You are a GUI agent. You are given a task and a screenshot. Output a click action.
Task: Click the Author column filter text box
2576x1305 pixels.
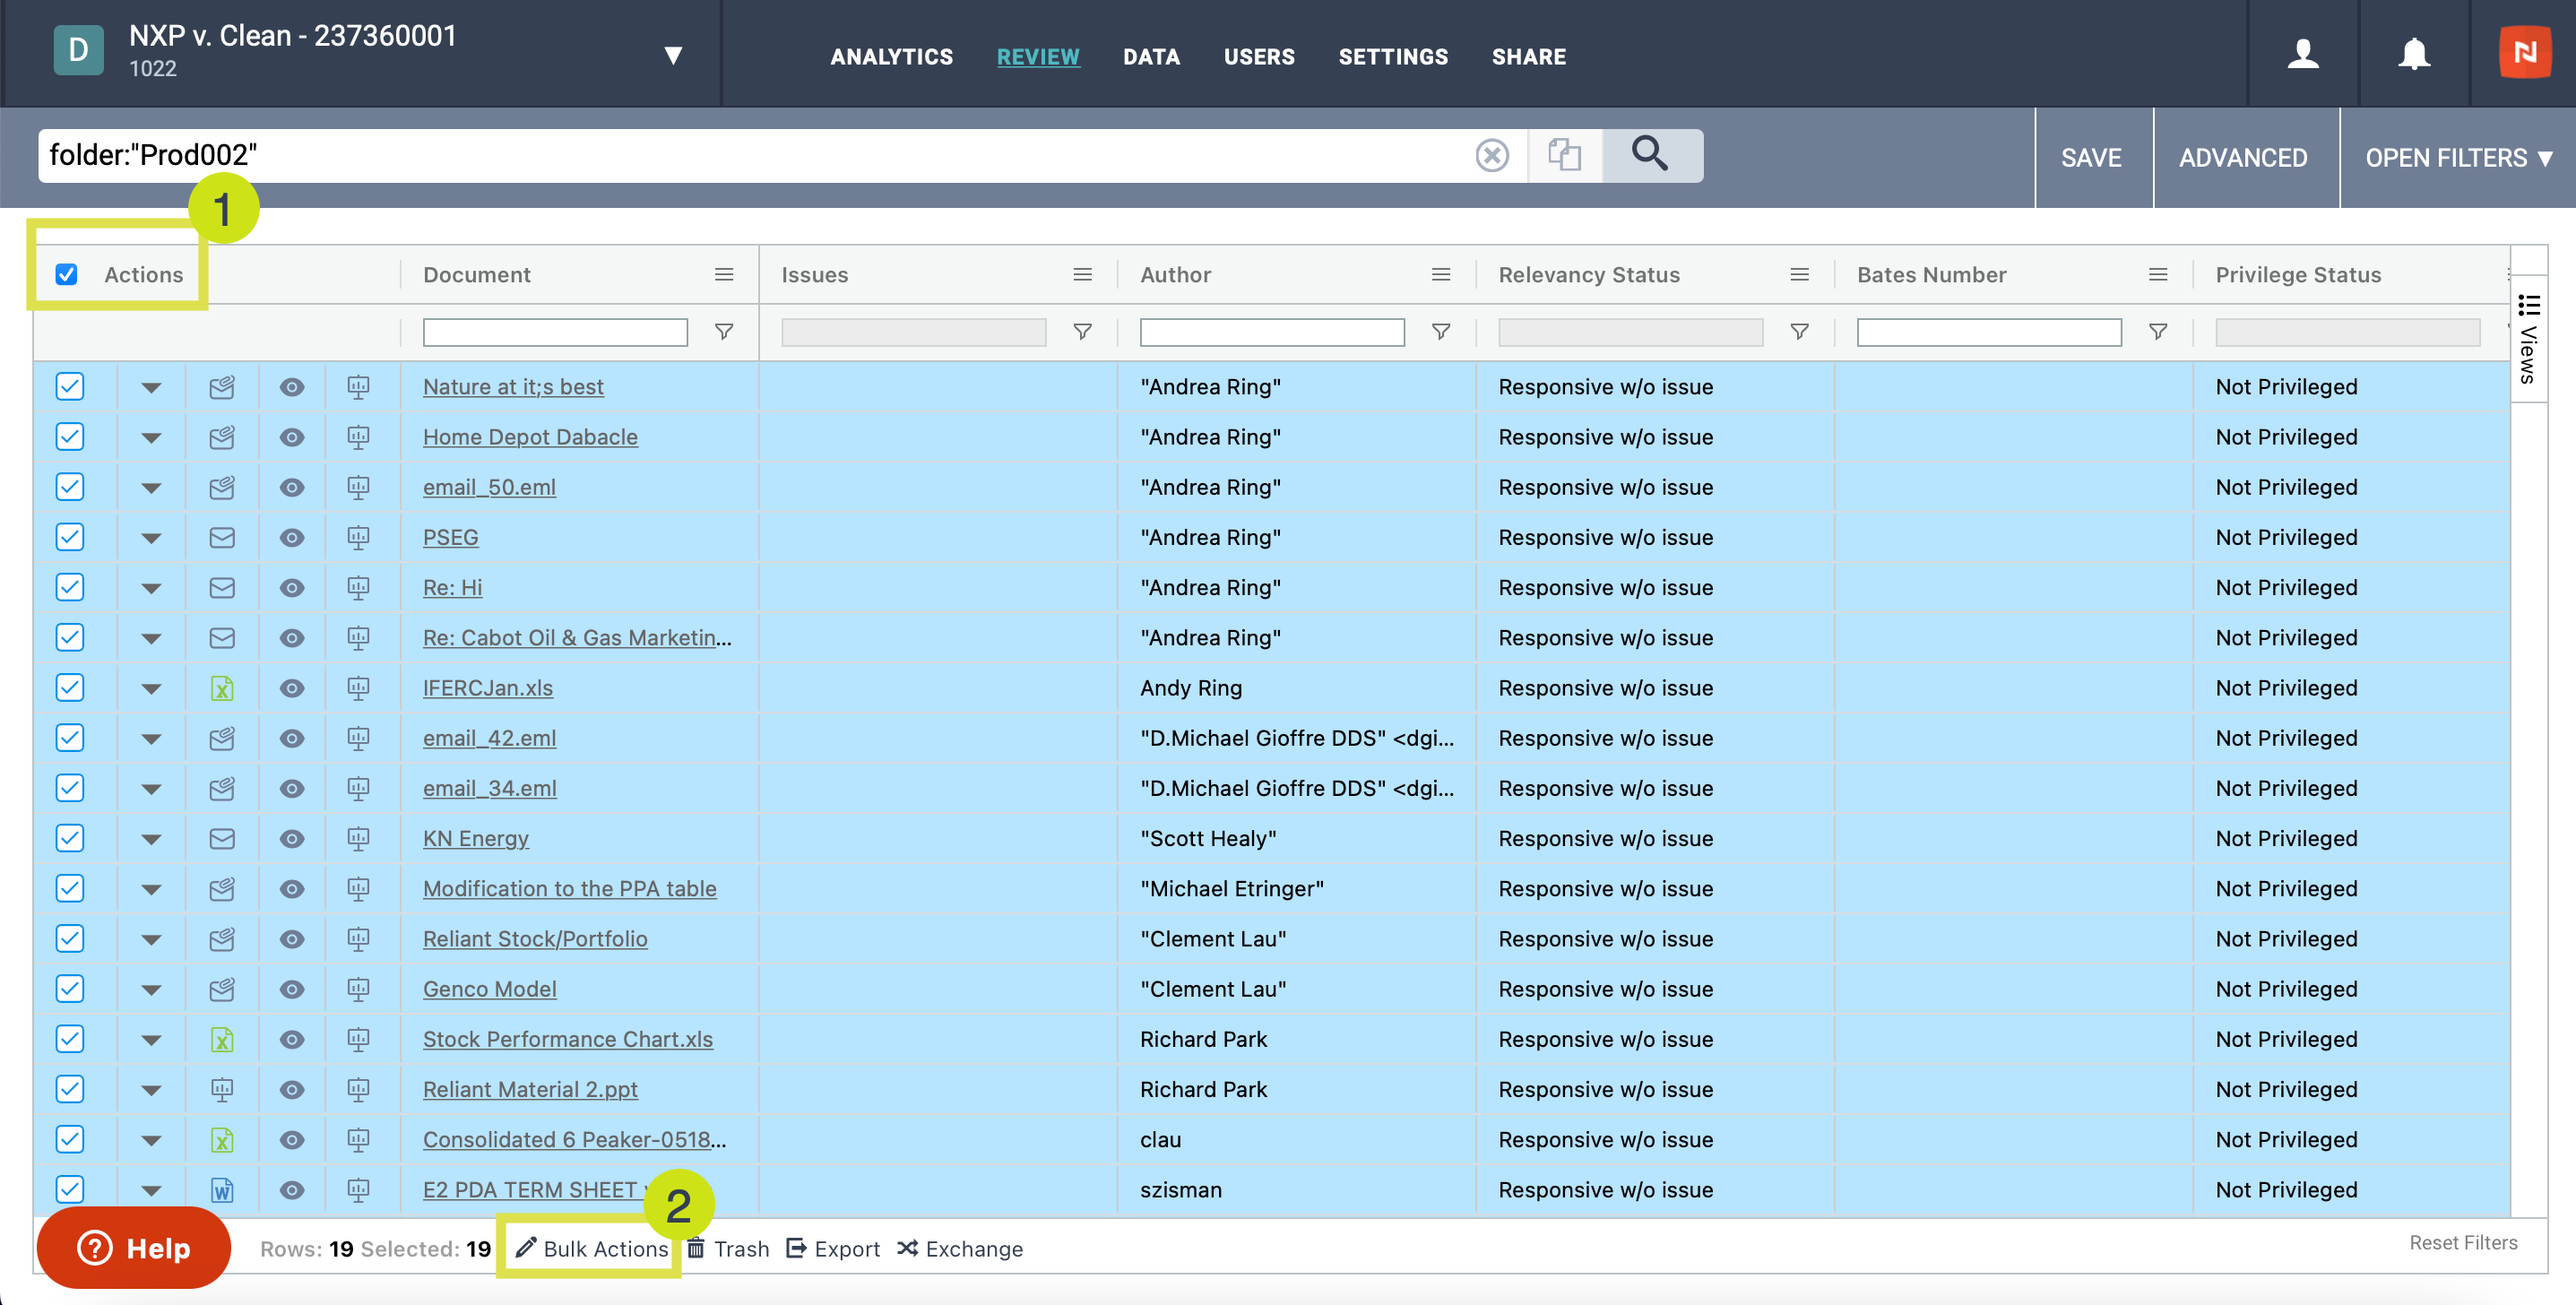[x=1272, y=332]
